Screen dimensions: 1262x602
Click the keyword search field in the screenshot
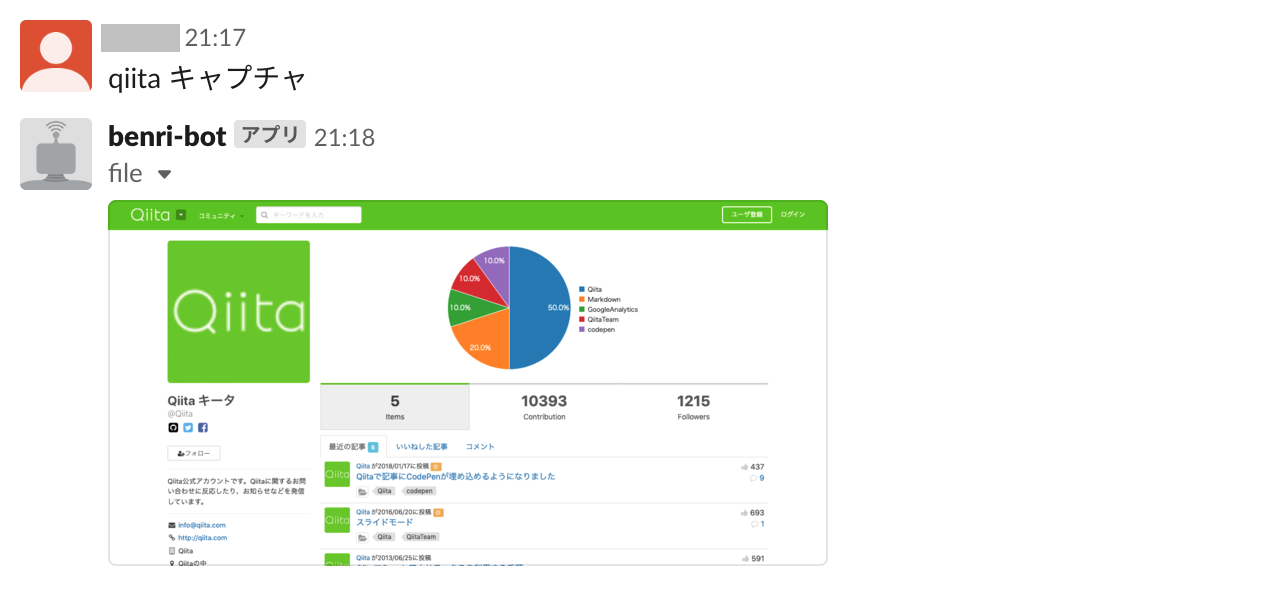(309, 215)
